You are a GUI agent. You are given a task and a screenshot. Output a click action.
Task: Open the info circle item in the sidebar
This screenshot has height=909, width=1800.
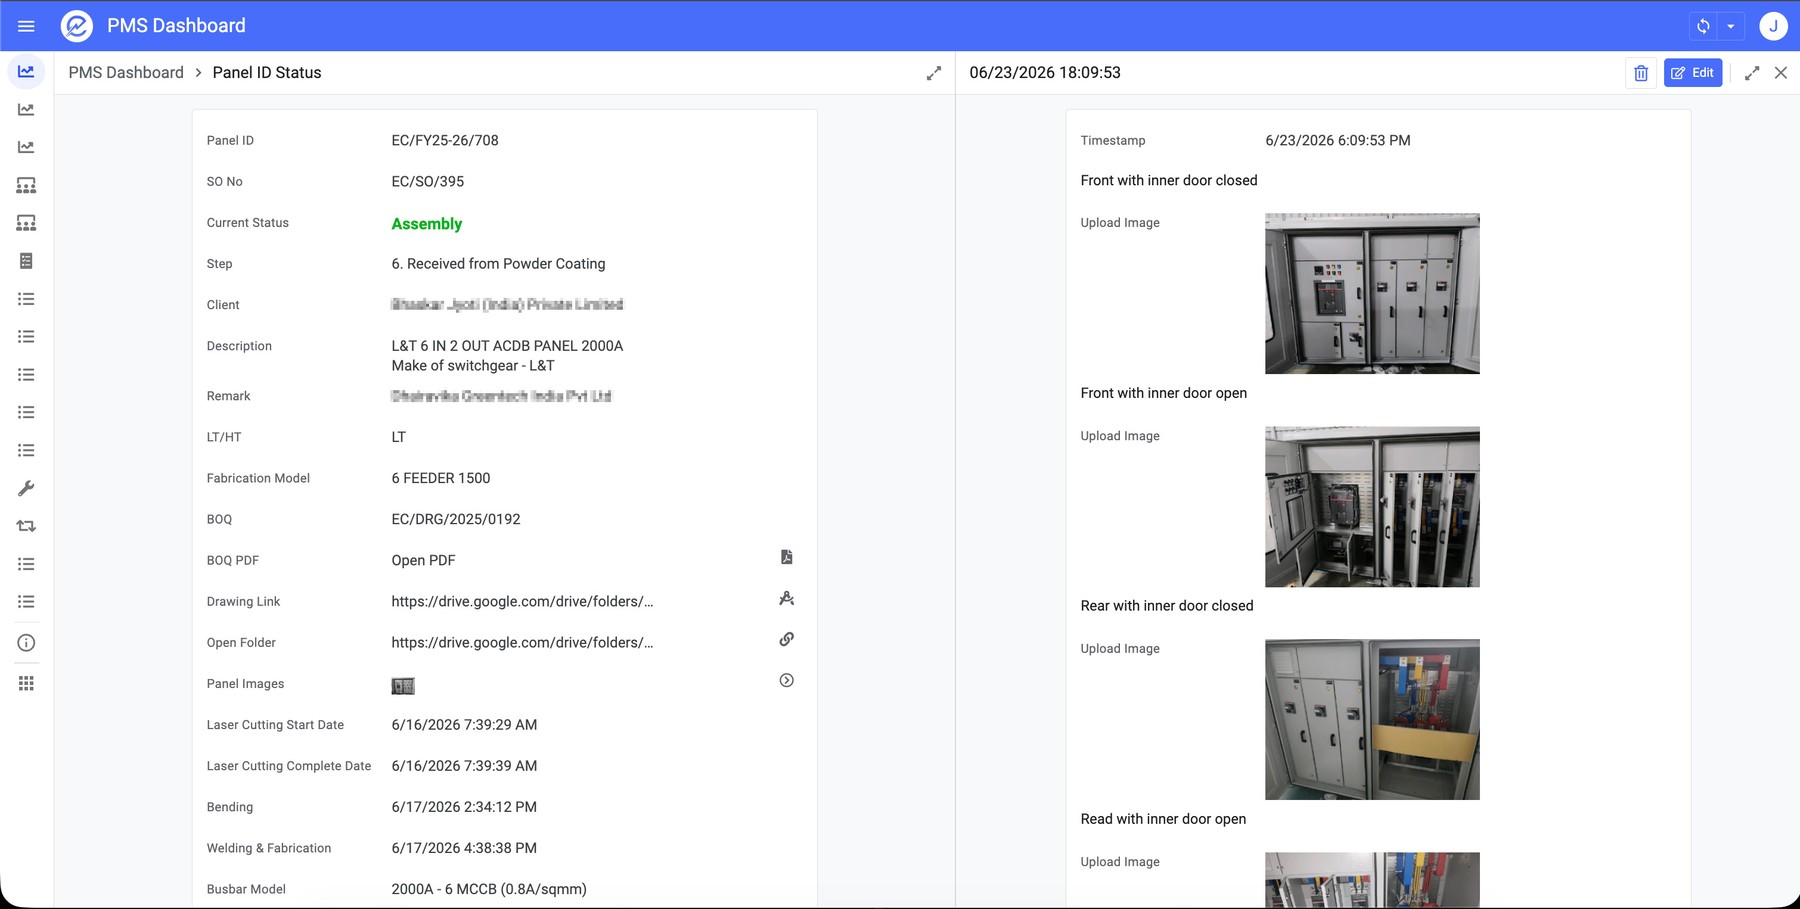pos(26,643)
